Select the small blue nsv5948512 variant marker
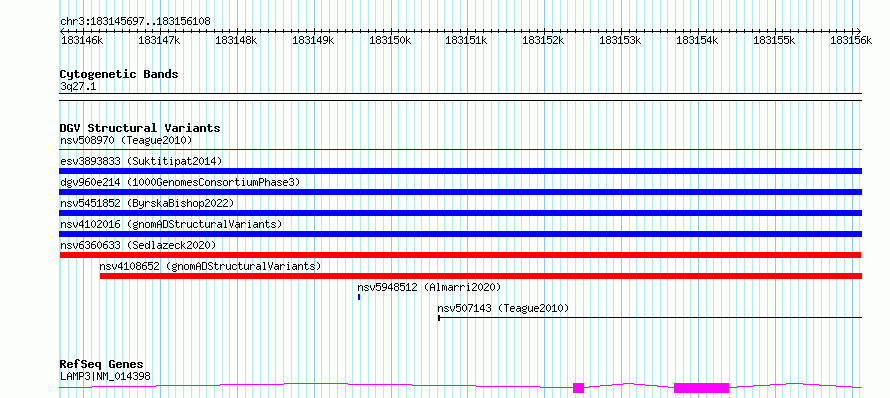The width and height of the screenshot is (890, 398). [359, 297]
